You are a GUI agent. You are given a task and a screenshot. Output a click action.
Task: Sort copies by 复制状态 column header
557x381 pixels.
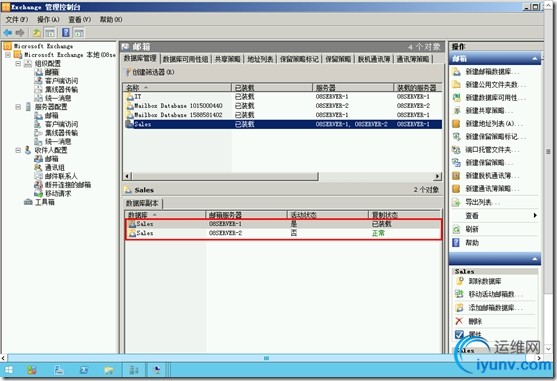pyautogui.click(x=404, y=215)
